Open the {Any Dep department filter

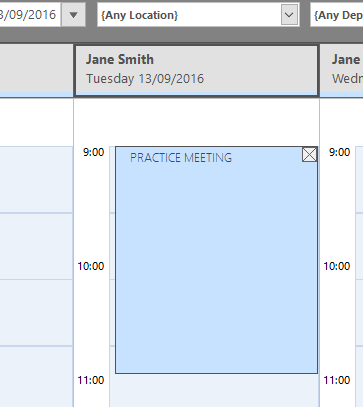(x=337, y=15)
